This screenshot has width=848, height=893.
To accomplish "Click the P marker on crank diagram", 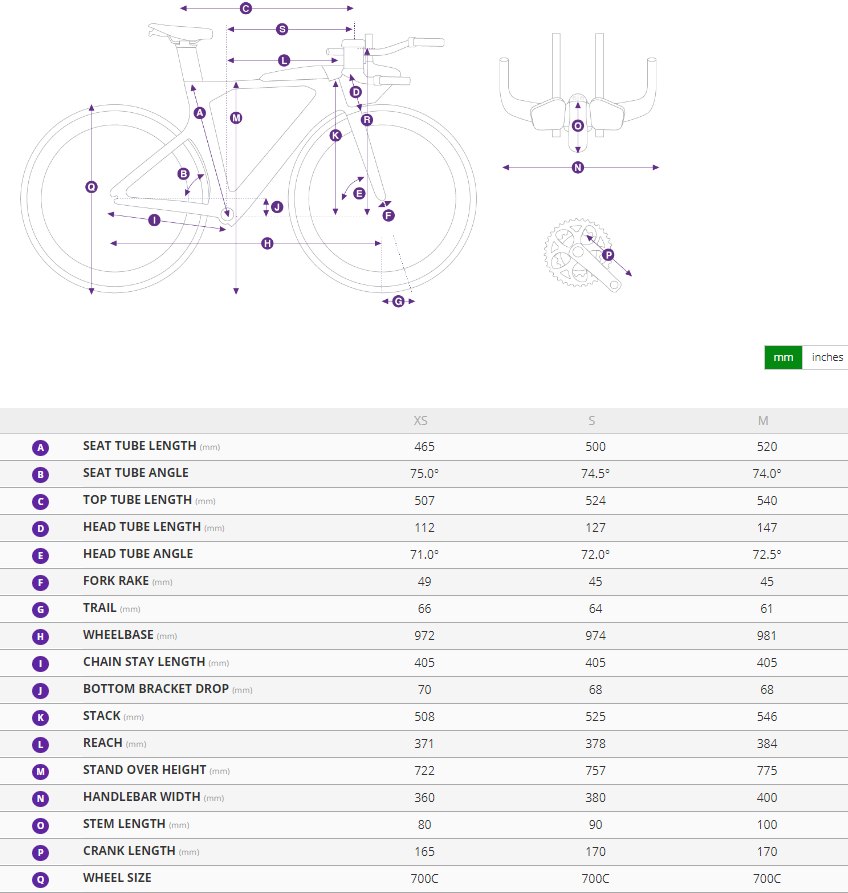I will 608,255.
